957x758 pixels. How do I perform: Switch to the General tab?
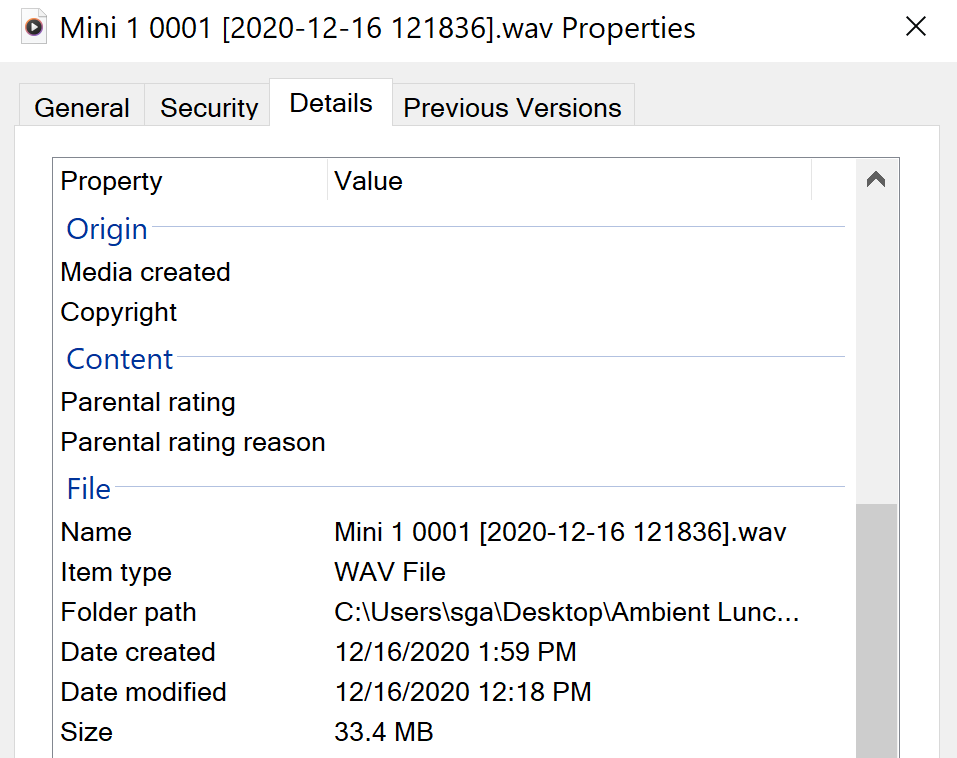(82, 107)
